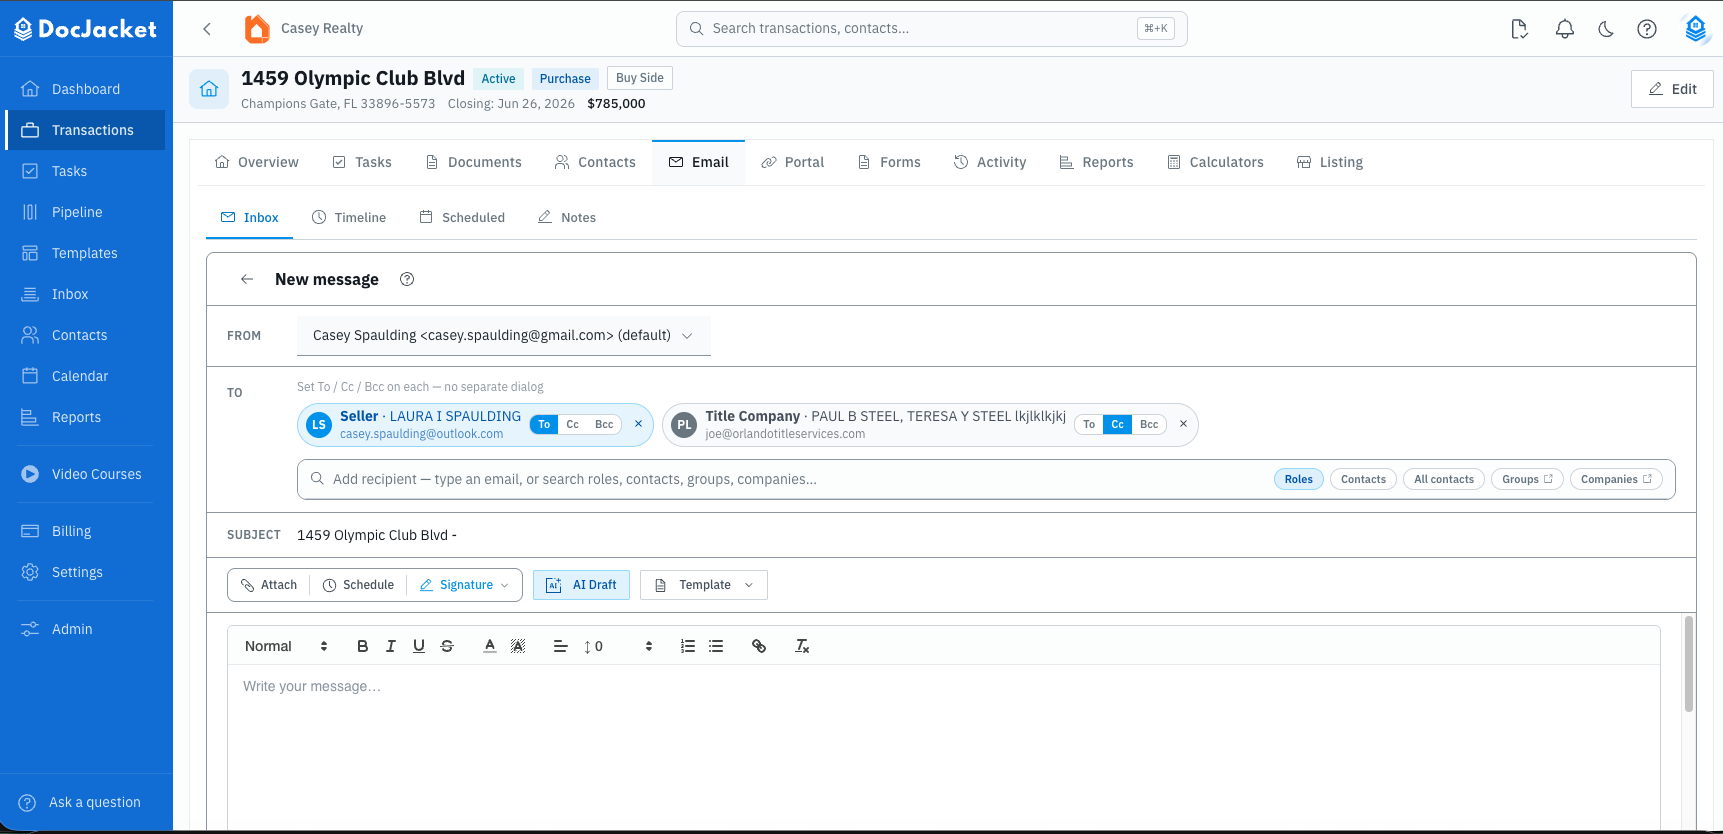Open the Timeline sub-tab

349,217
